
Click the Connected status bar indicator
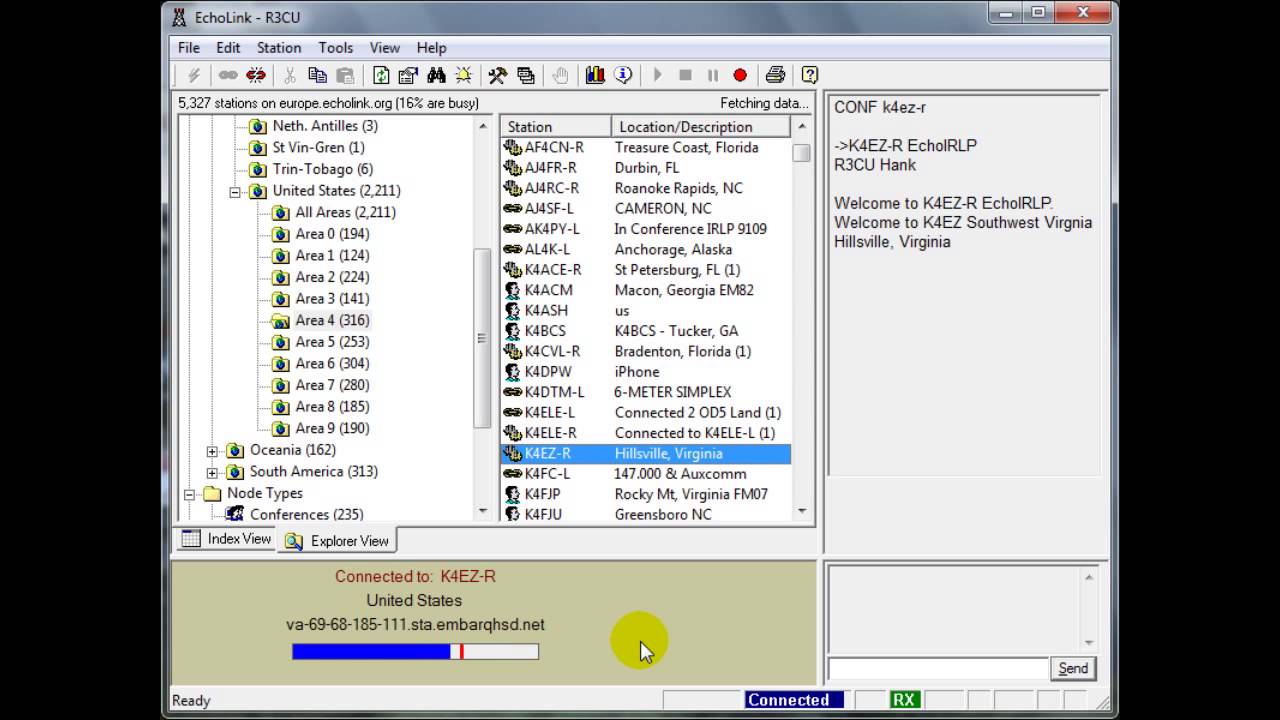794,700
